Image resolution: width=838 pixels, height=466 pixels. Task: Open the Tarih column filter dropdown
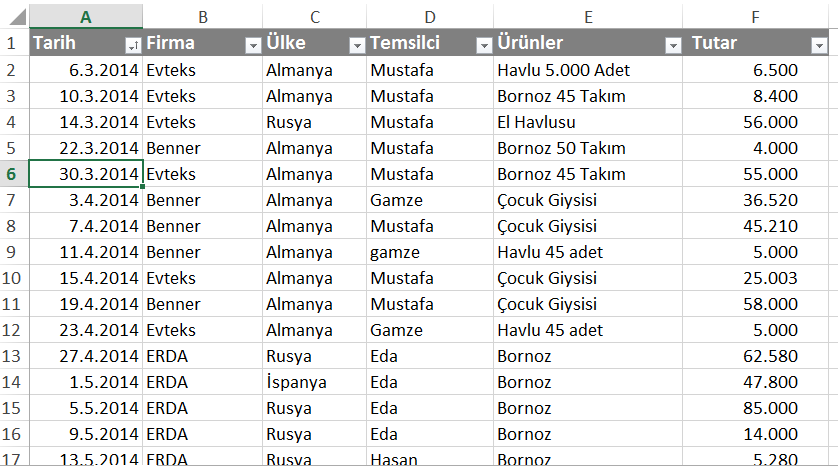click(132, 45)
